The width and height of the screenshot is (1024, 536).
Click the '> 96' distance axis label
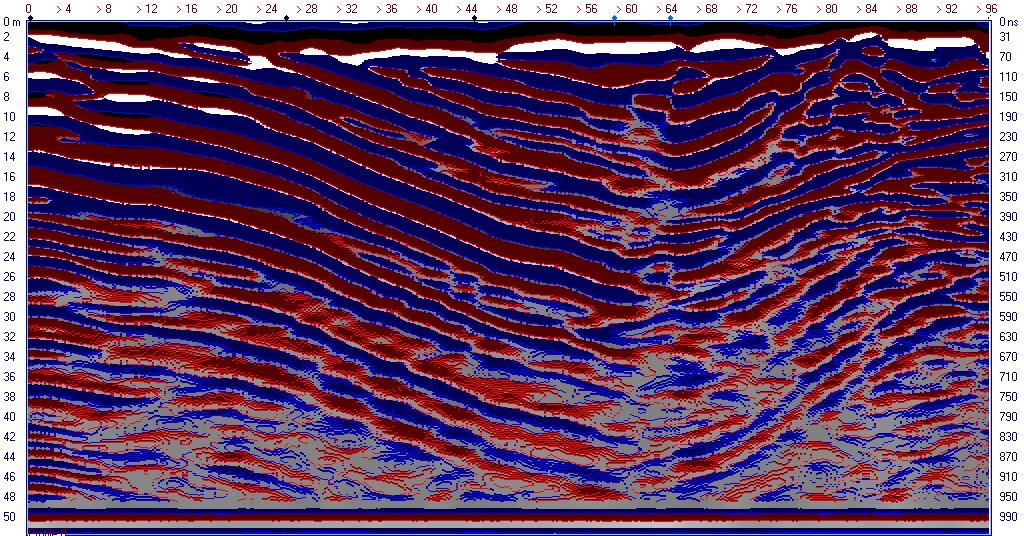pos(987,8)
